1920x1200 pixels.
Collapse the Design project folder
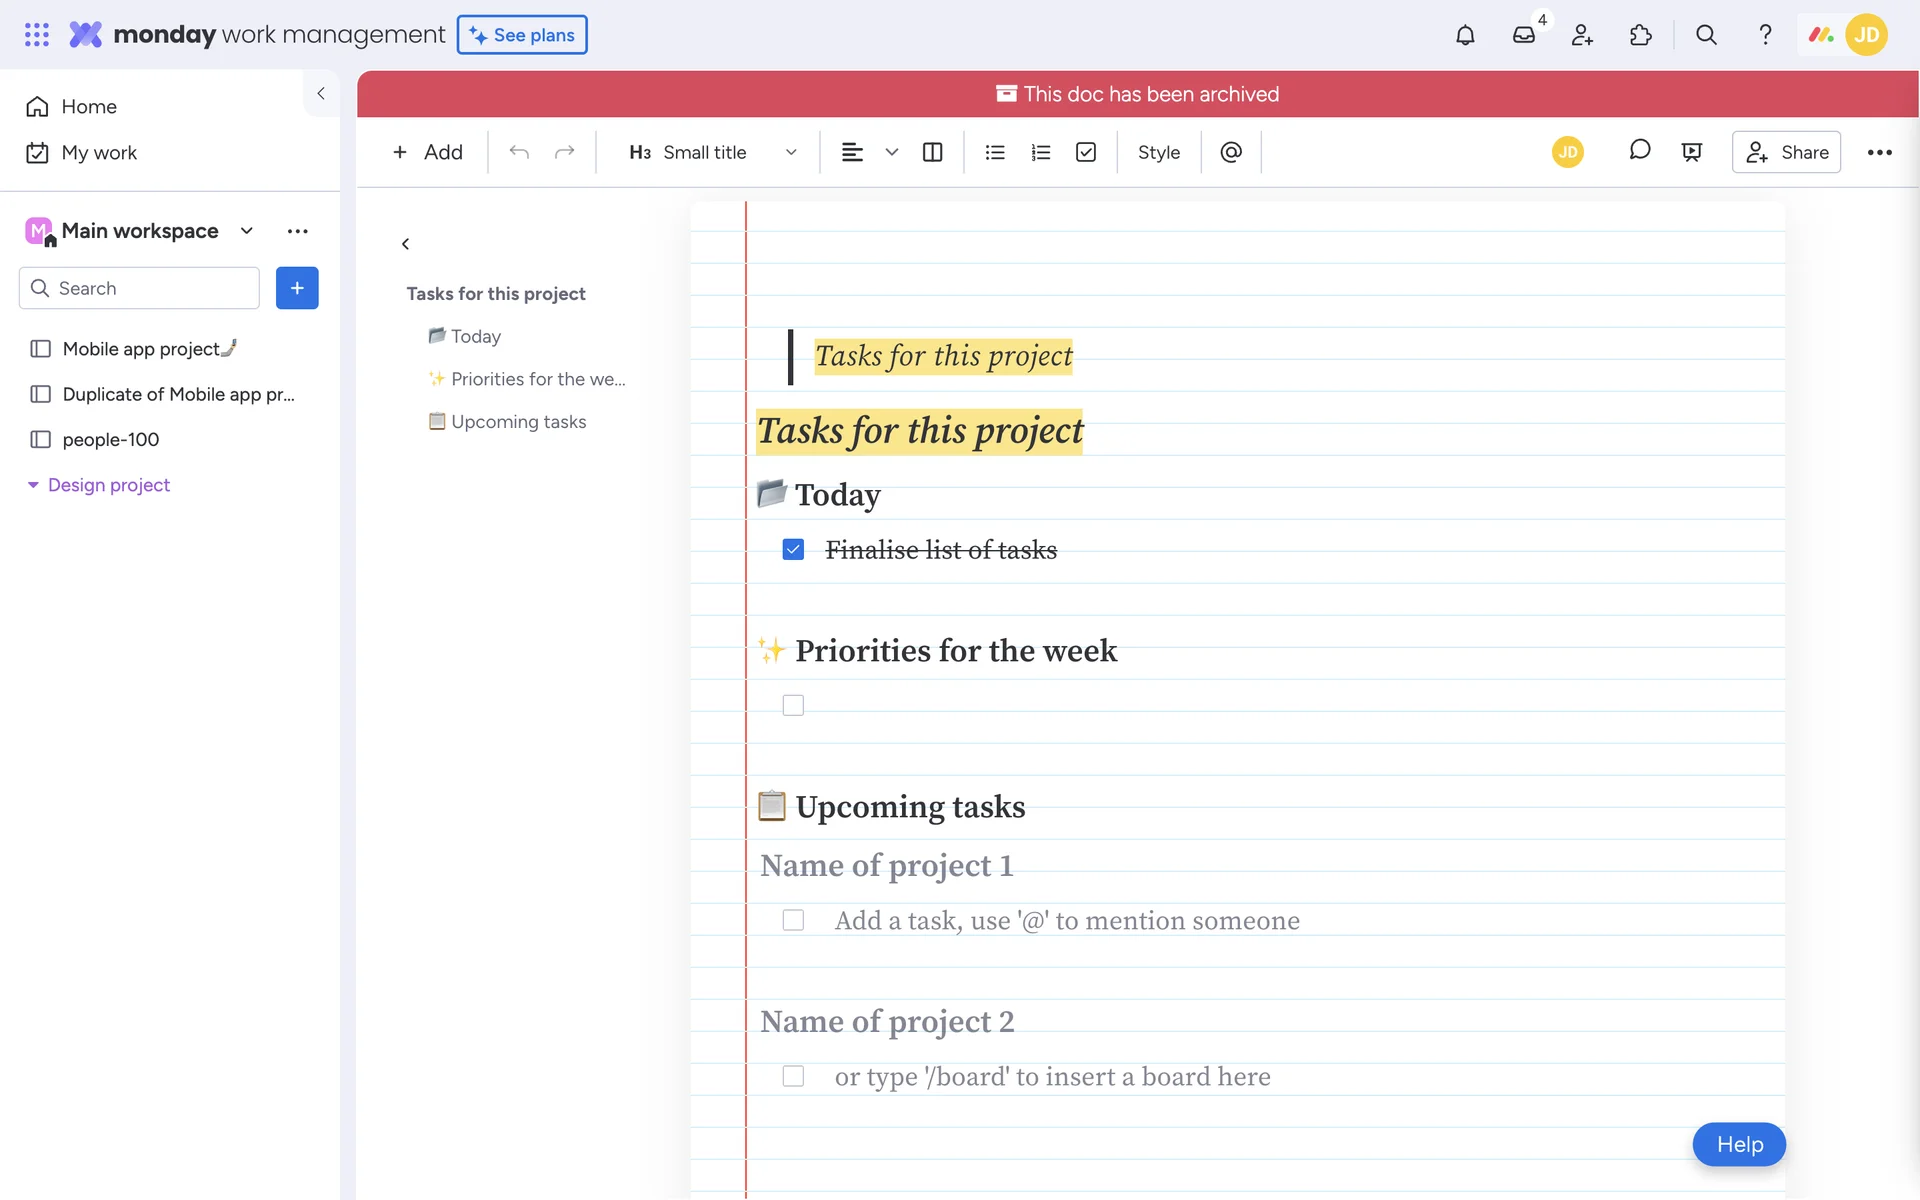pos(33,485)
